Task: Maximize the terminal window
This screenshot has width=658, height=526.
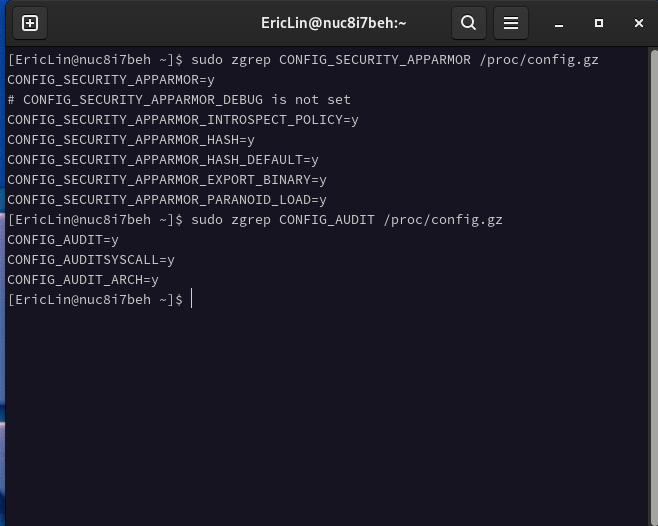Action: (x=599, y=23)
